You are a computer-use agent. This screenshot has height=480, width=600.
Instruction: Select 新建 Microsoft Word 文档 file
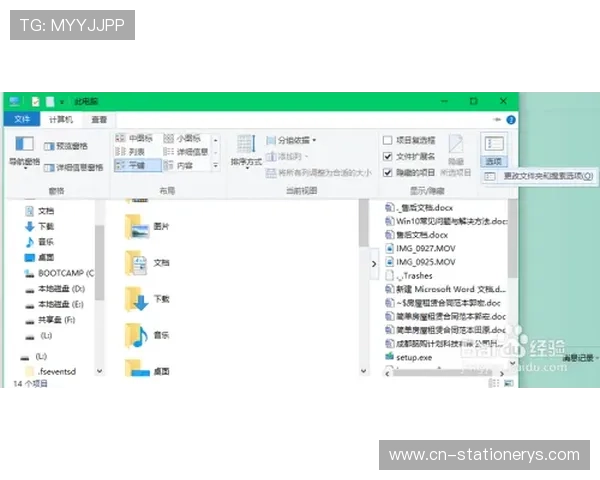(x=445, y=289)
